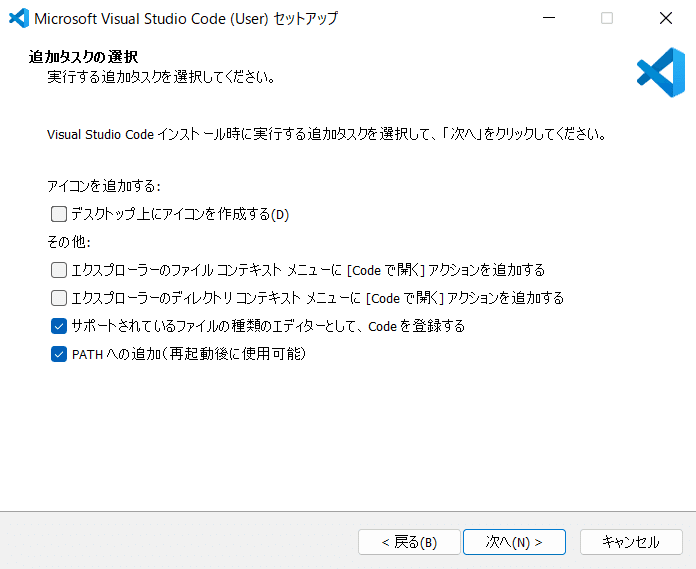Click the 実行する追加タスクを選択してください subtitle
The image size is (696, 569).
pos(162,77)
